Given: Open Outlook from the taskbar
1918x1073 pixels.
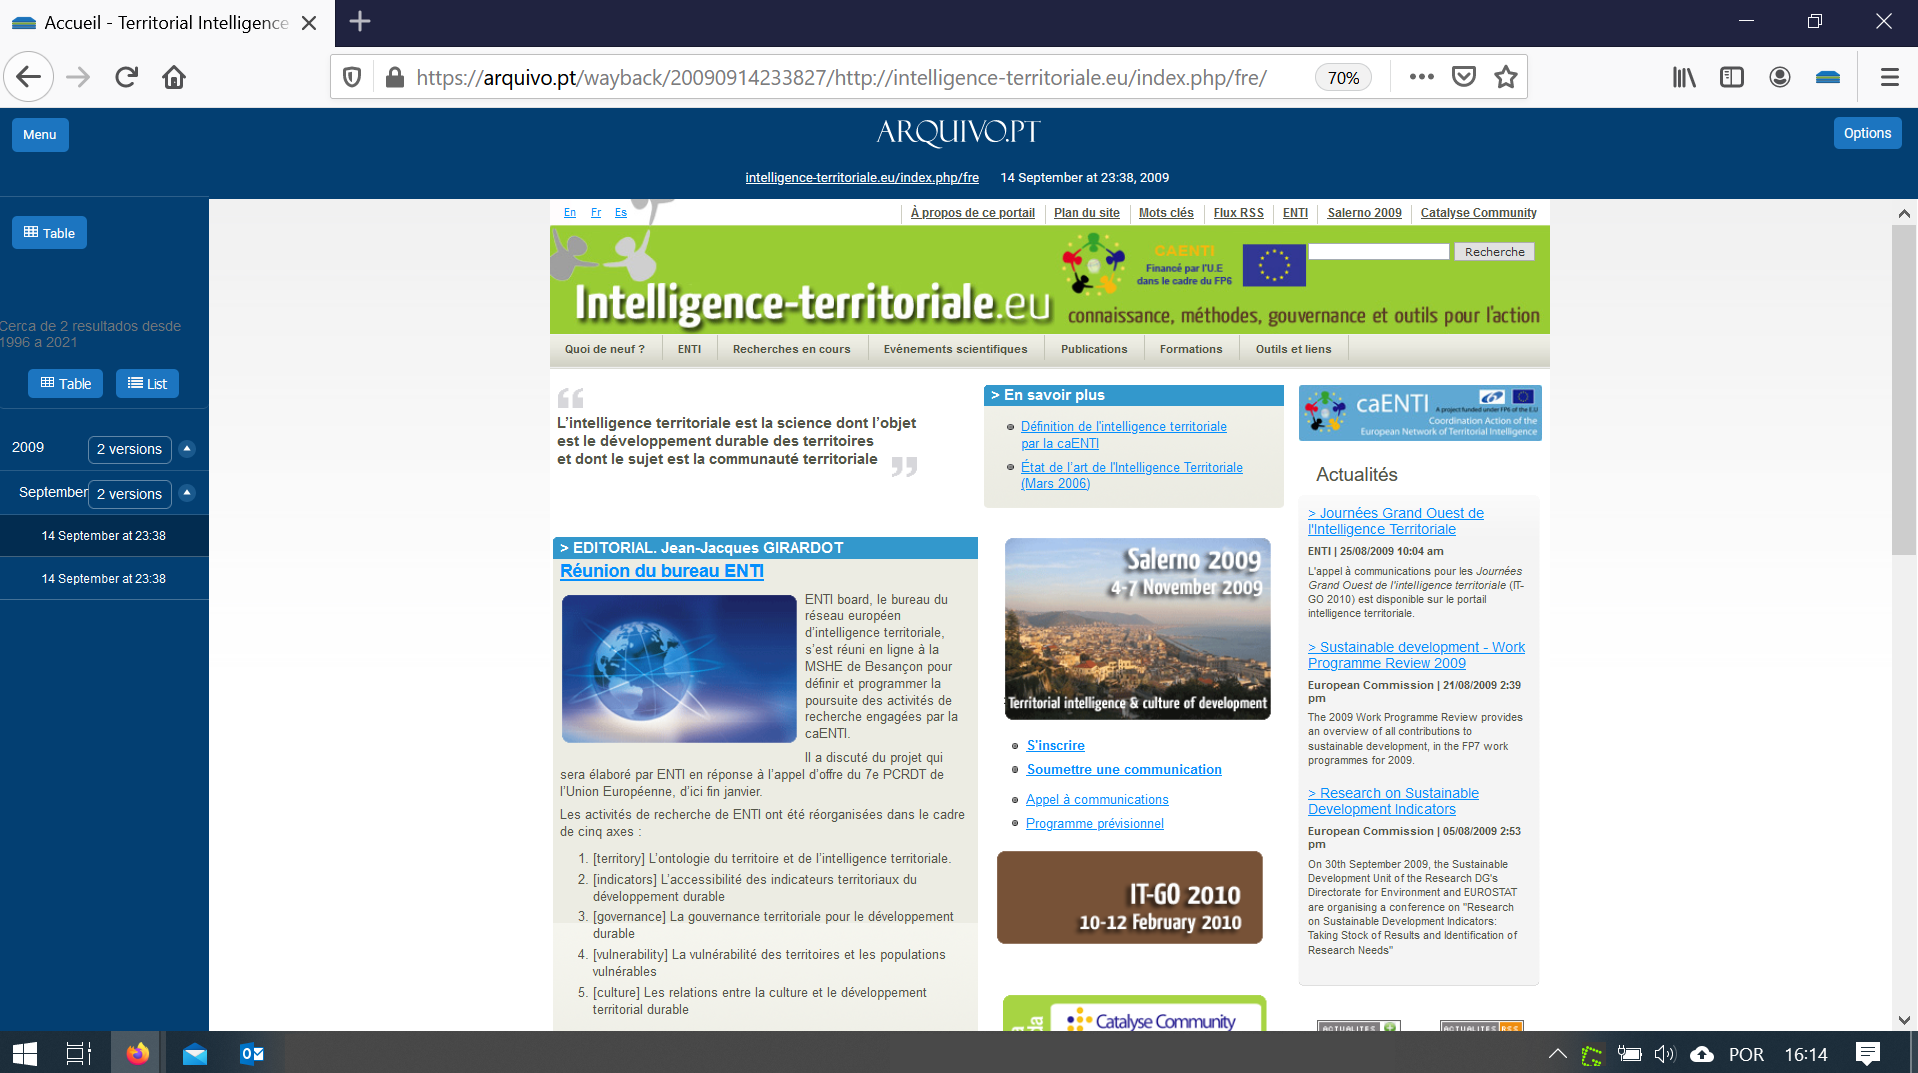Looking at the screenshot, I should point(252,1053).
